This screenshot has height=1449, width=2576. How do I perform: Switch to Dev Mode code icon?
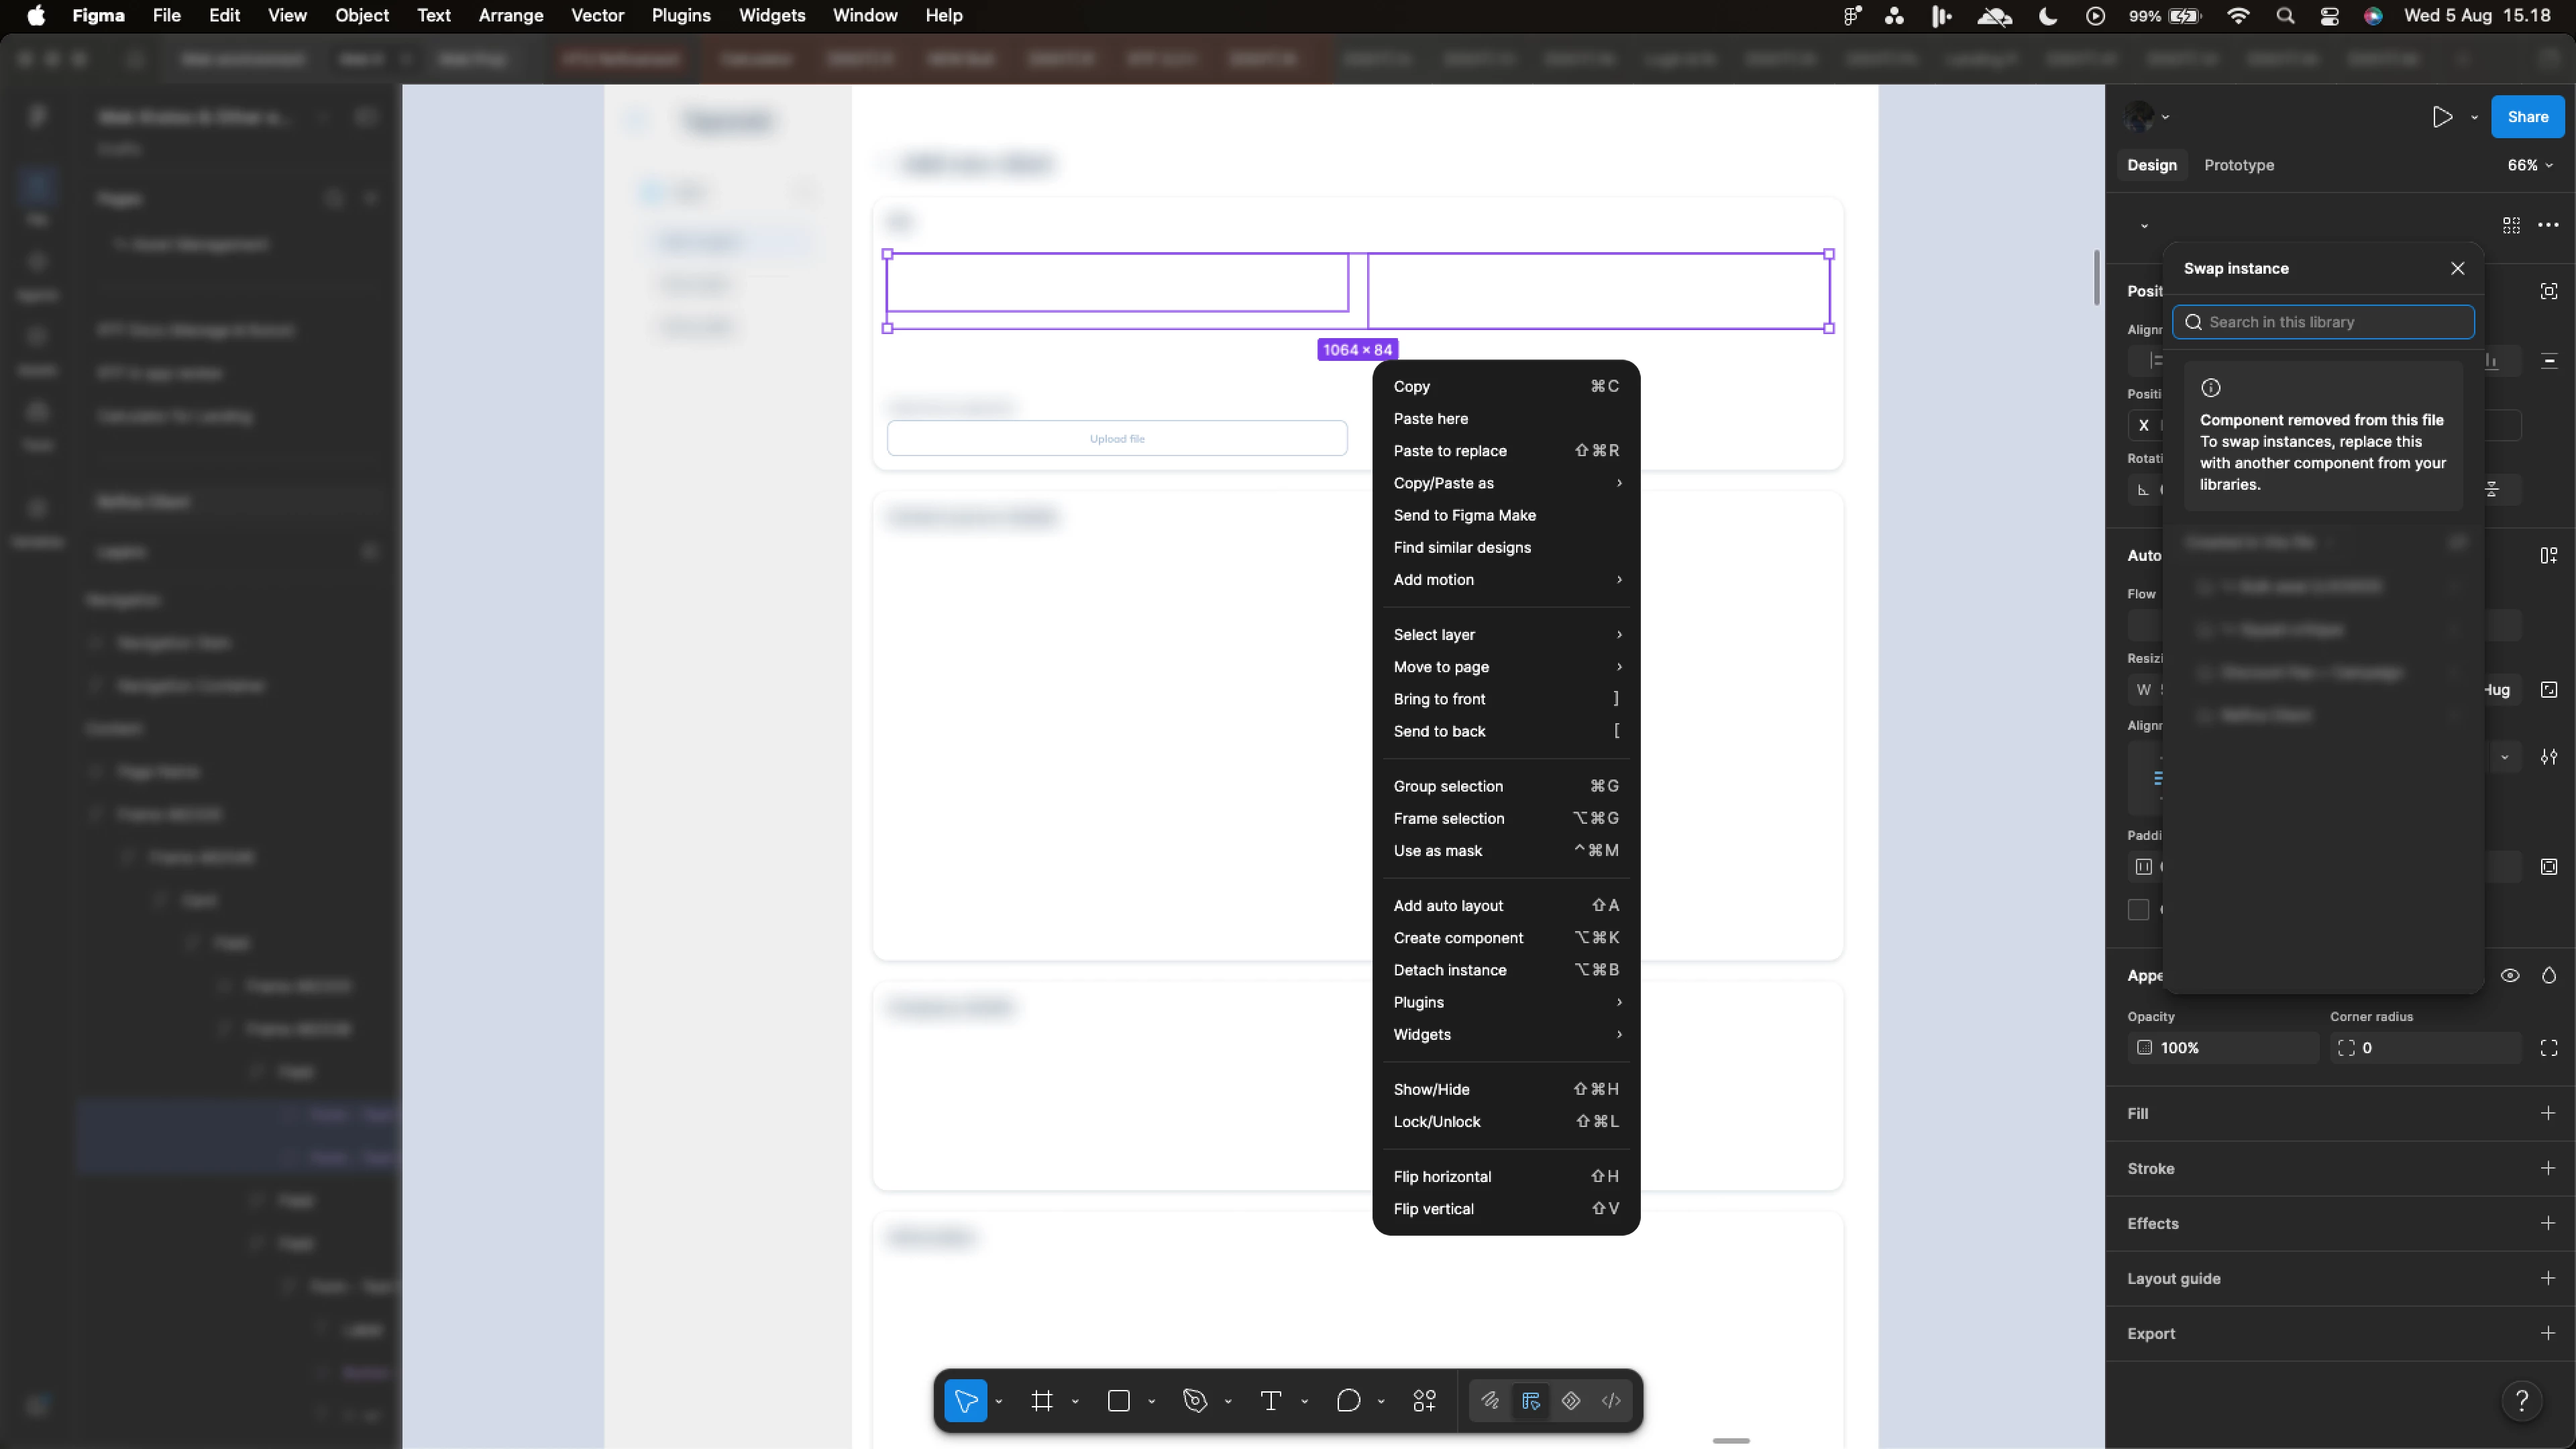1611,1400
